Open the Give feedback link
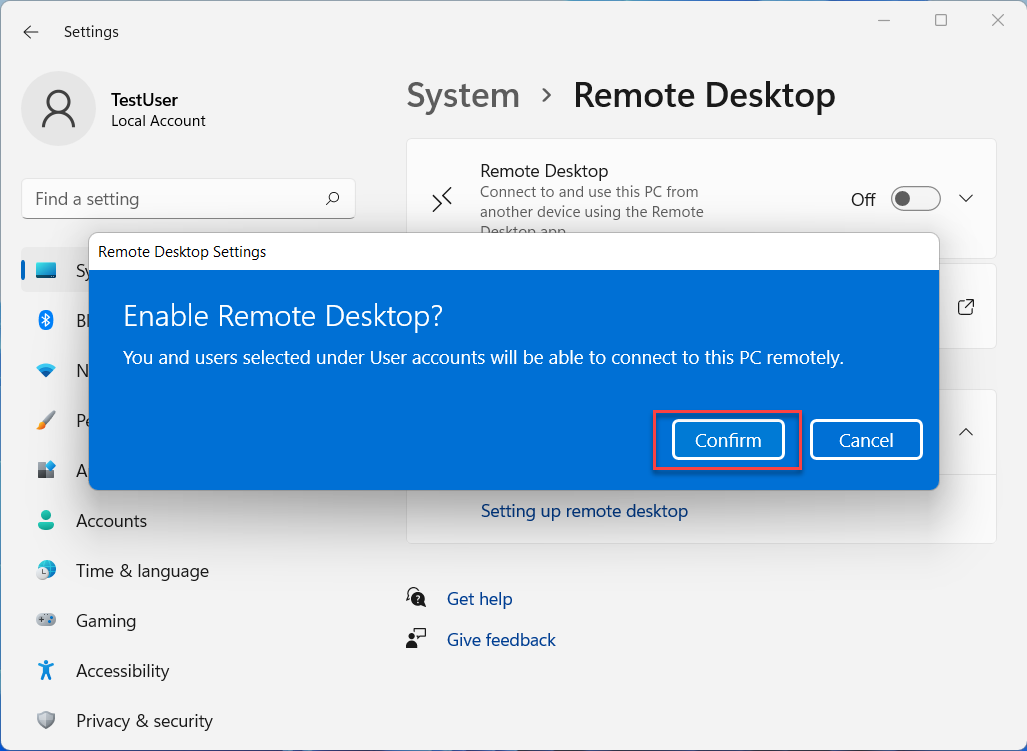1027x751 pixels. [x=501, y=640]
